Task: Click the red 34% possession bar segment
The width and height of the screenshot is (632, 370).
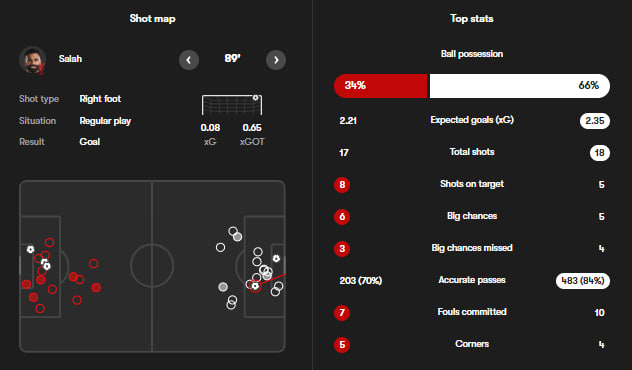Action: click(x=380, y=86)
